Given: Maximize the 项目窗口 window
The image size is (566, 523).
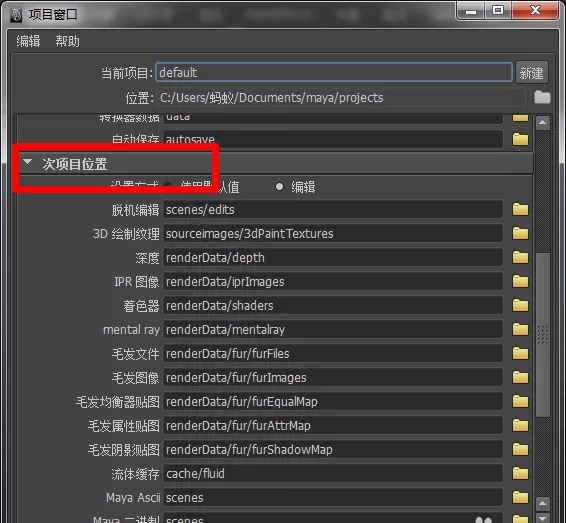Looking at the screenshot, I should (498, 10).
